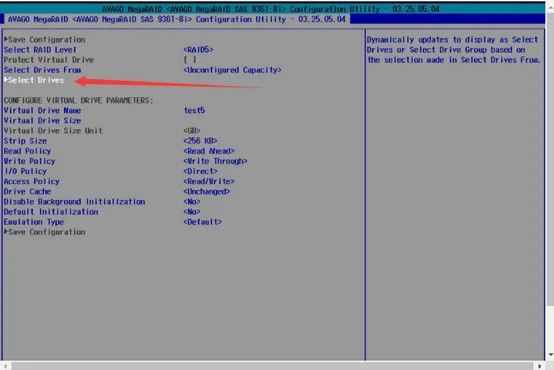The height and width of the screenshot is (370, 554).
Task: Click the Dynamically updates help text
Action: click(453, 50)
